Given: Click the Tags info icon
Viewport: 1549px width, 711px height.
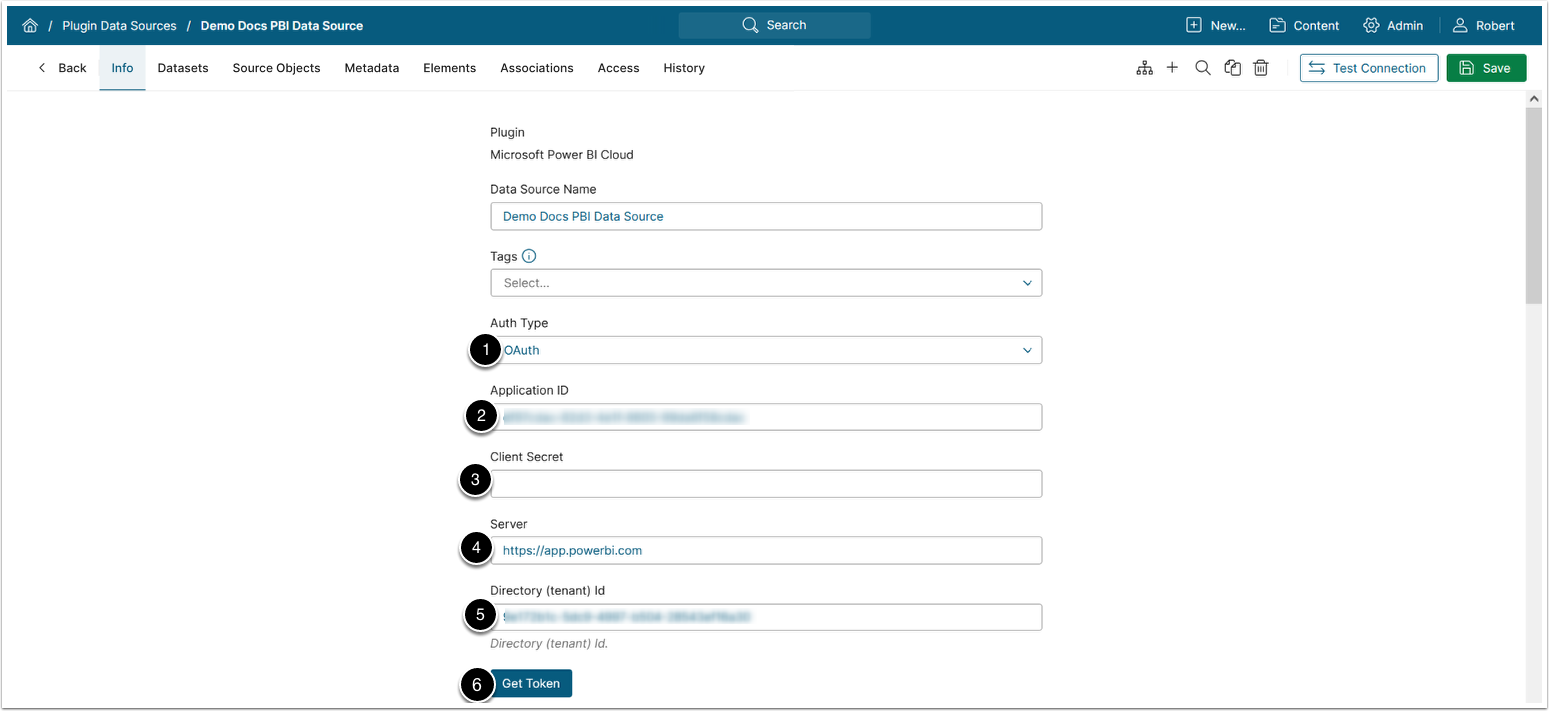Looking at the screenshot, I should [x=529, y=256].
